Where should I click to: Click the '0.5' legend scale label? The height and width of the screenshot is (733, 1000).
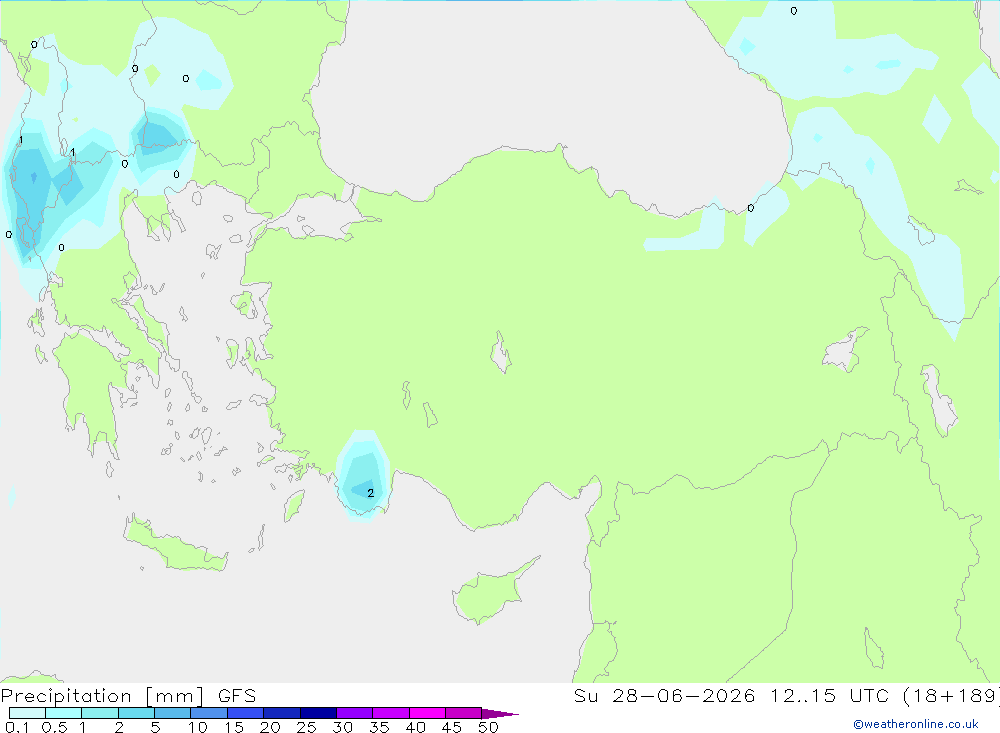(54, 727)
